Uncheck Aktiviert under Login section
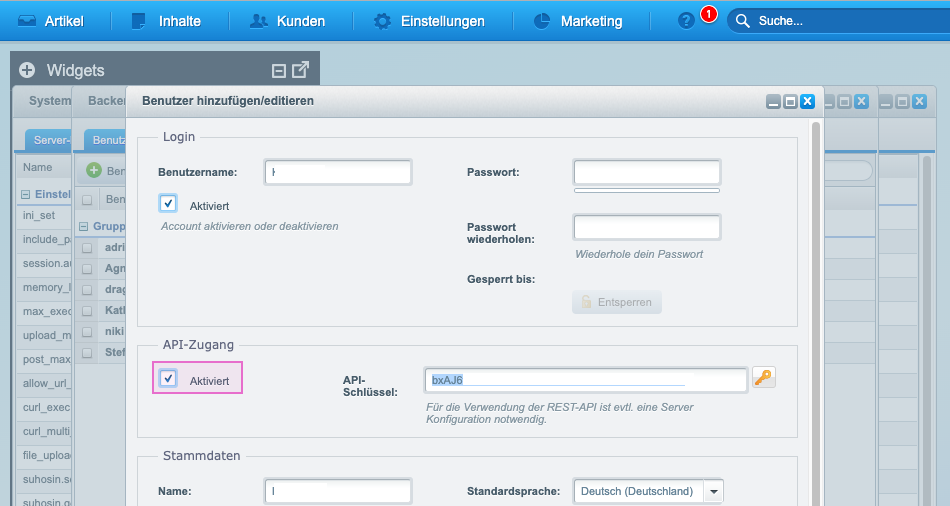Viewport: 950px width, 506px height. pyautogui.click(x=168, y=204)
